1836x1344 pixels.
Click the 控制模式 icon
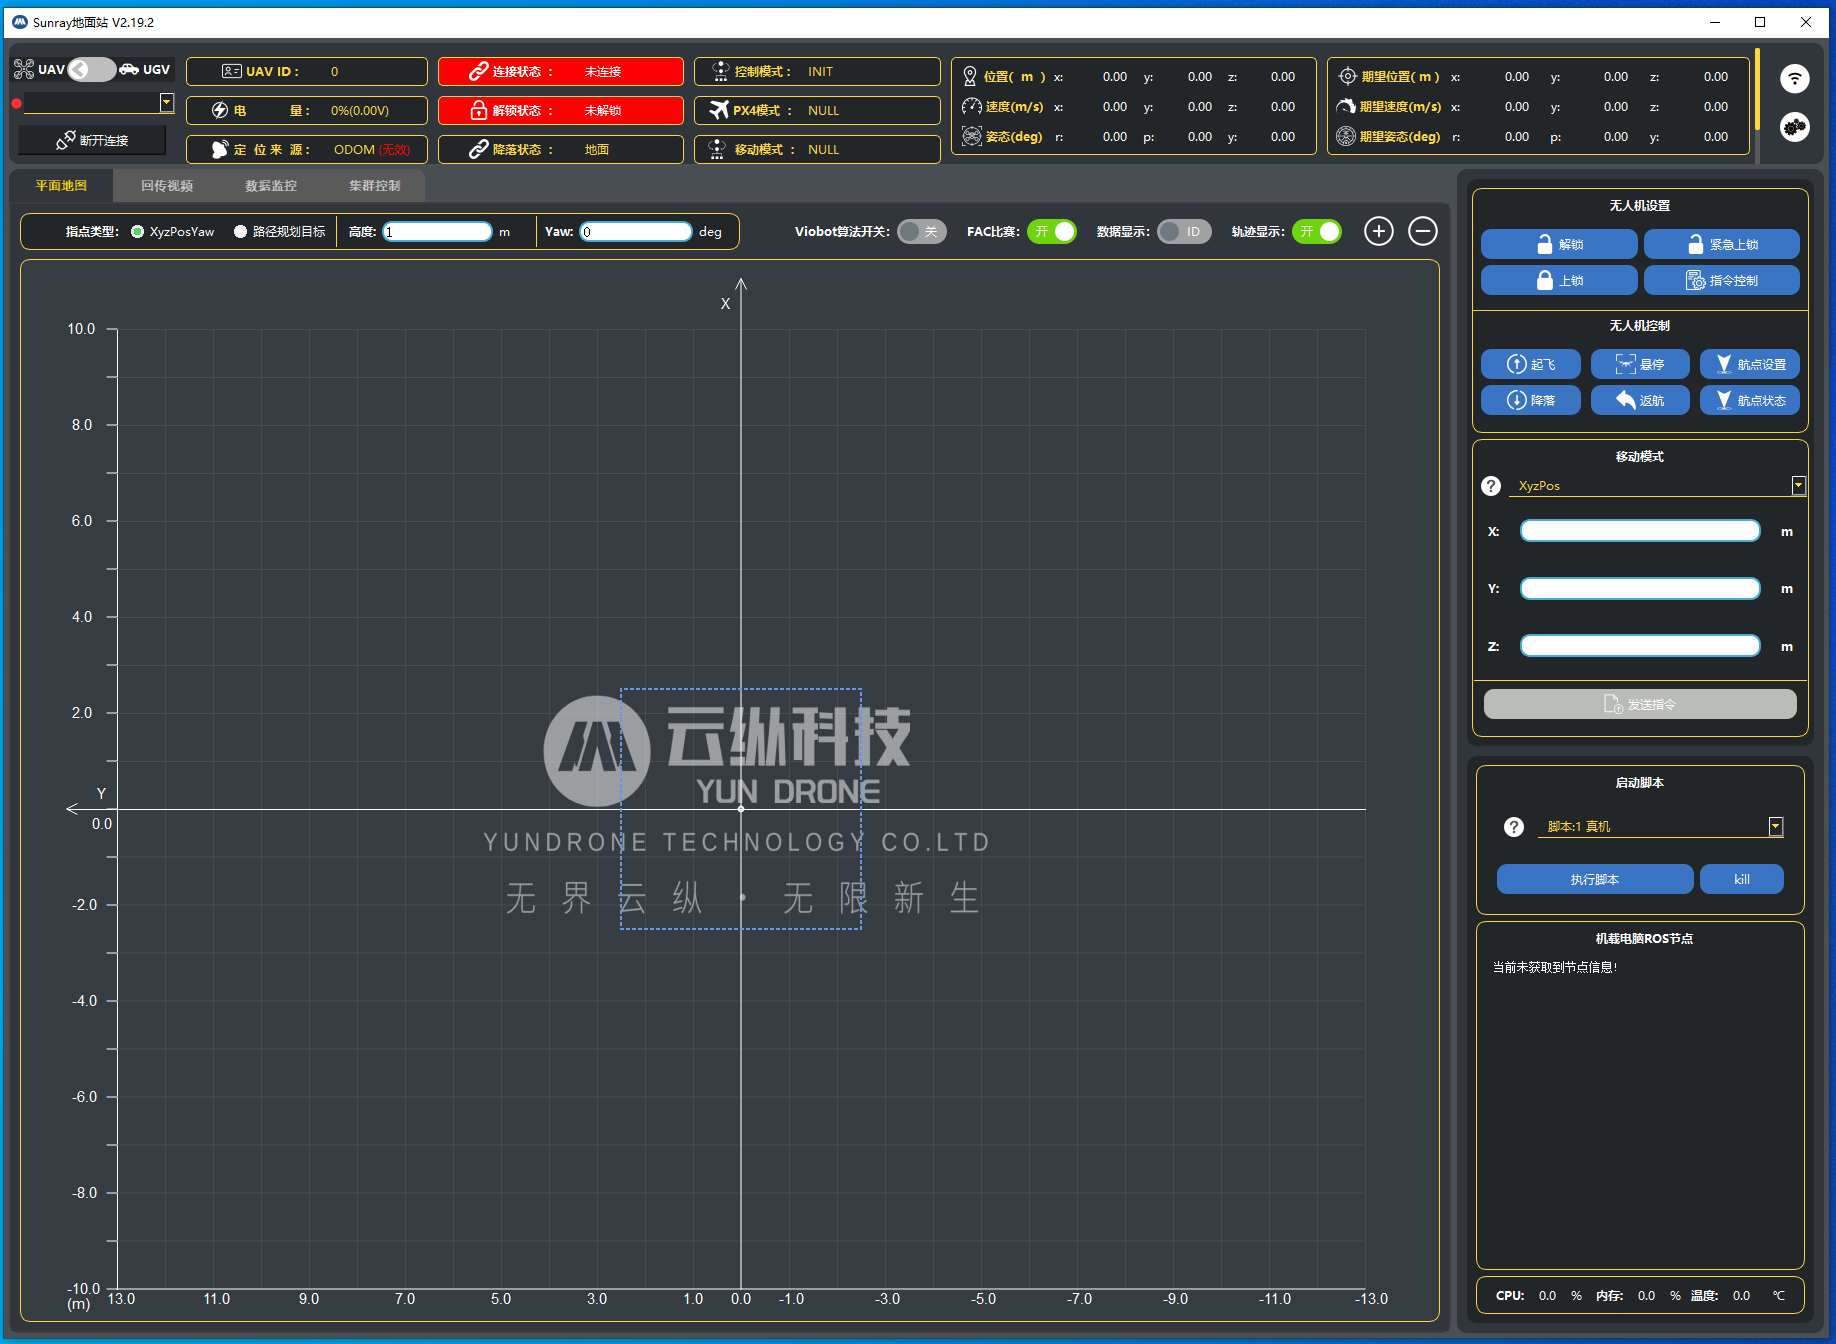pyautogui.click(x=720, y=72)
